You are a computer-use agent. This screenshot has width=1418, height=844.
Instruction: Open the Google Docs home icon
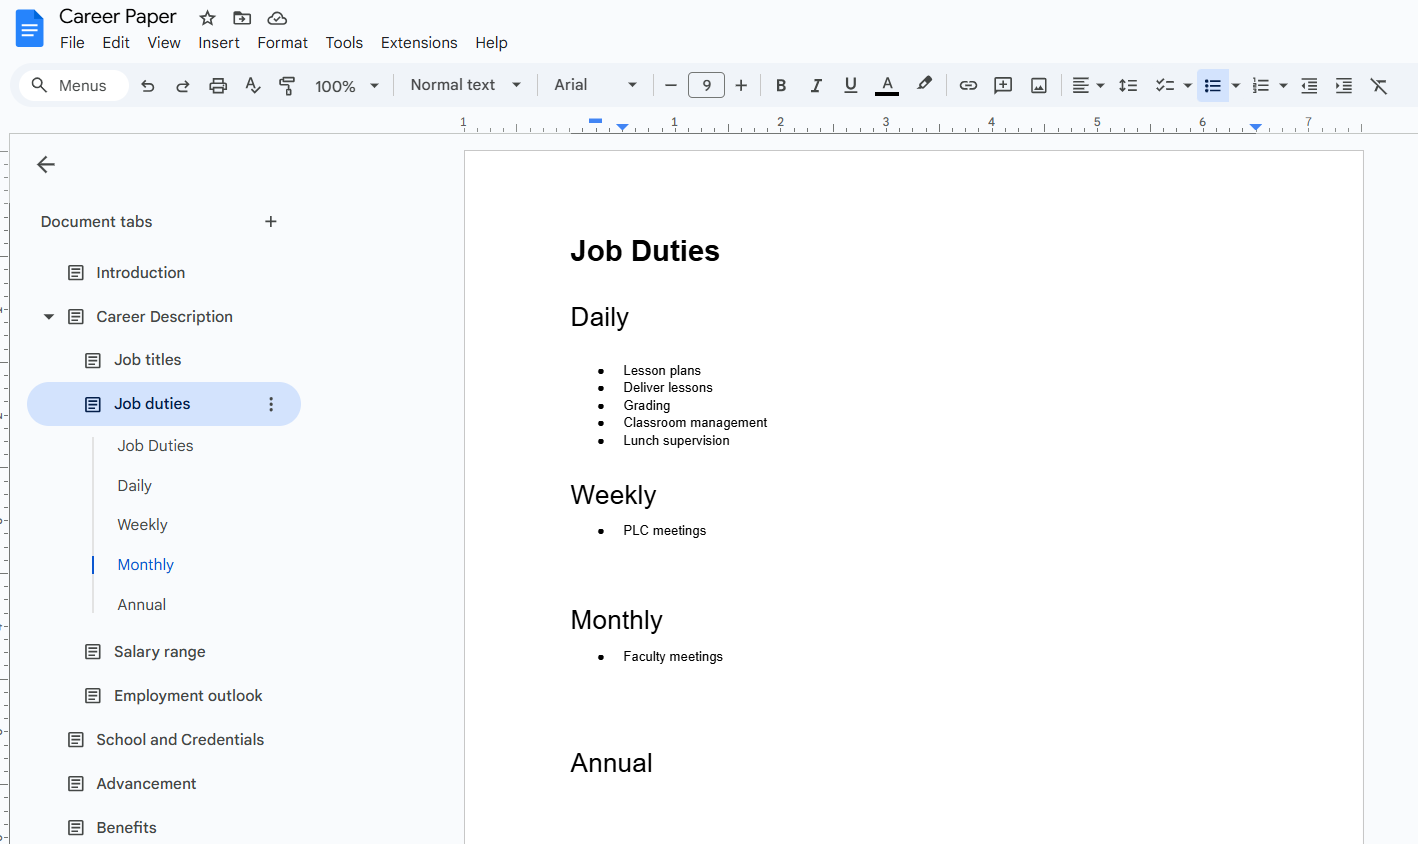(29, 29)
